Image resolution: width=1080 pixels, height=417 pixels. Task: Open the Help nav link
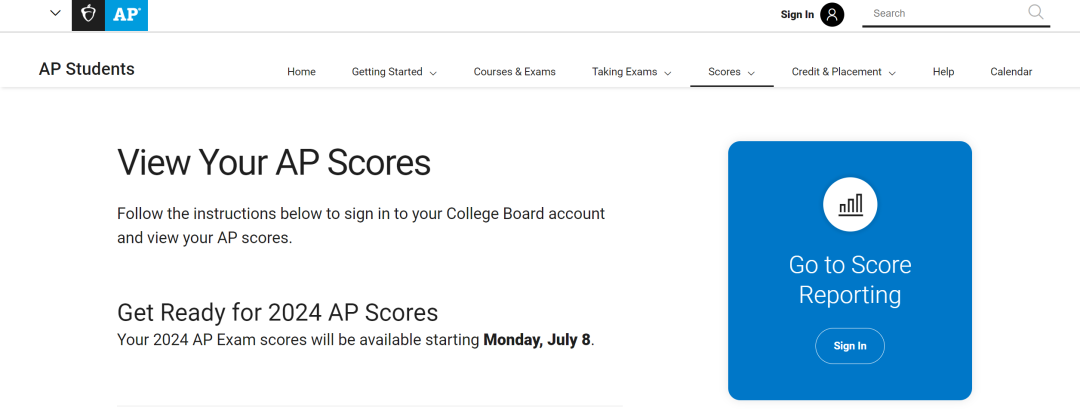tap(943, 72)
